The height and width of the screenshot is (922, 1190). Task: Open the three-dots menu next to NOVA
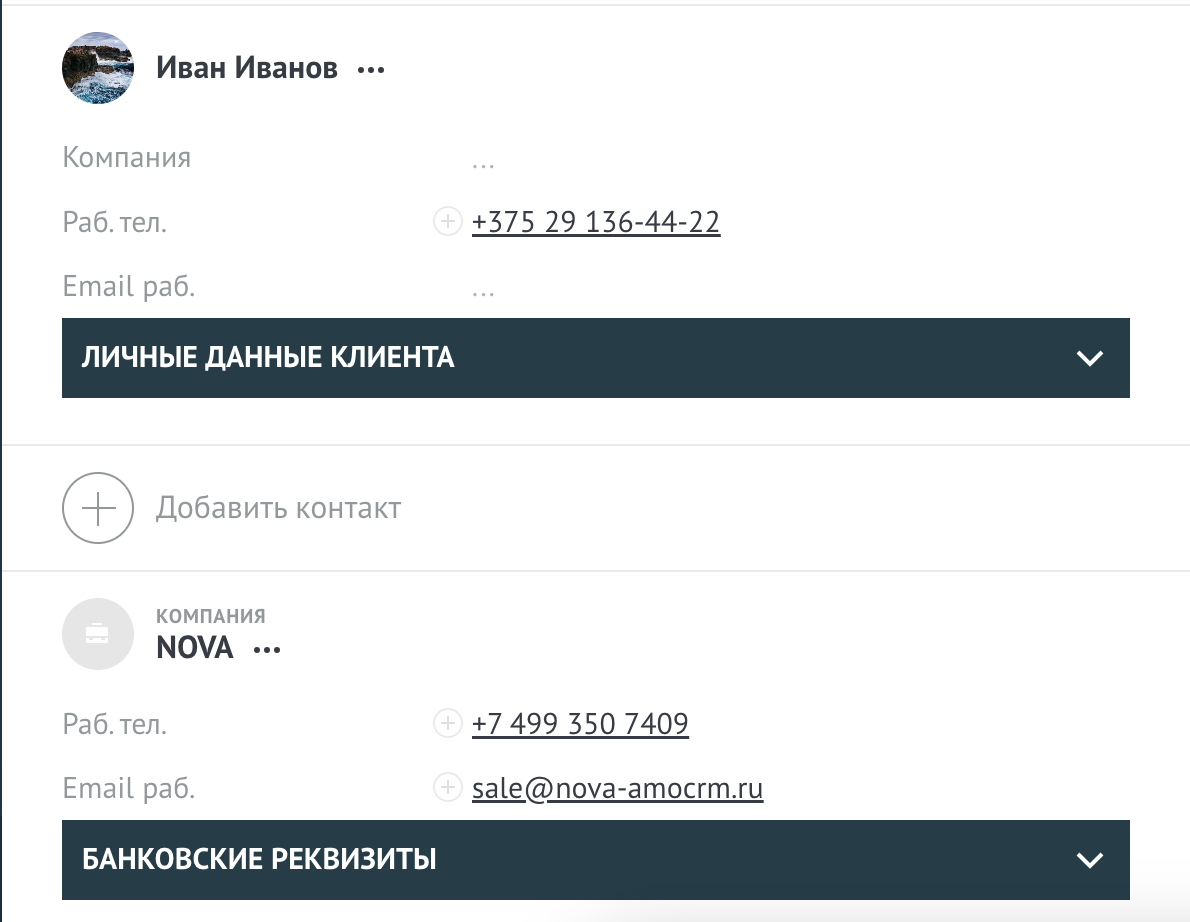click(267, 650)
